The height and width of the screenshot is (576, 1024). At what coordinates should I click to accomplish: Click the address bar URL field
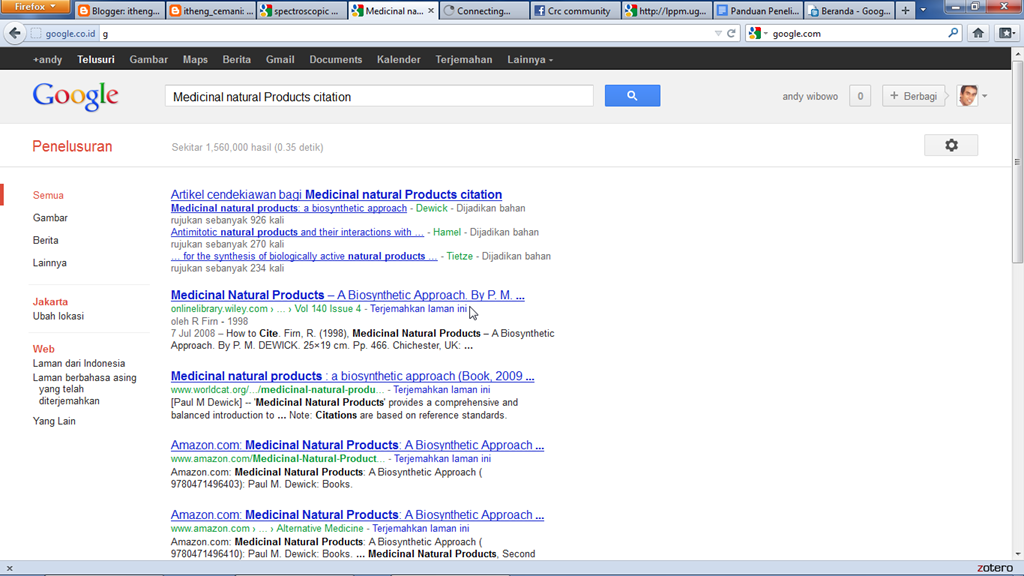405,33
